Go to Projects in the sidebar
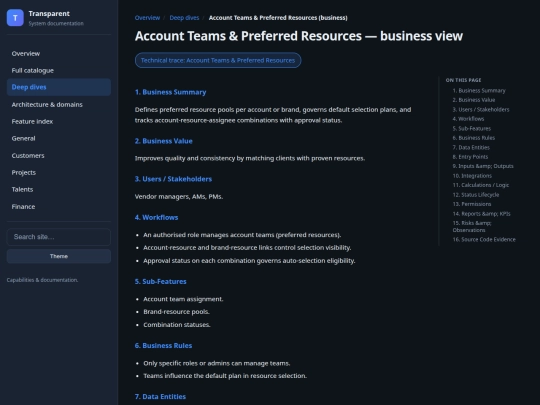The width and height of the screenshot is (540, 405). tap(59, 173)
